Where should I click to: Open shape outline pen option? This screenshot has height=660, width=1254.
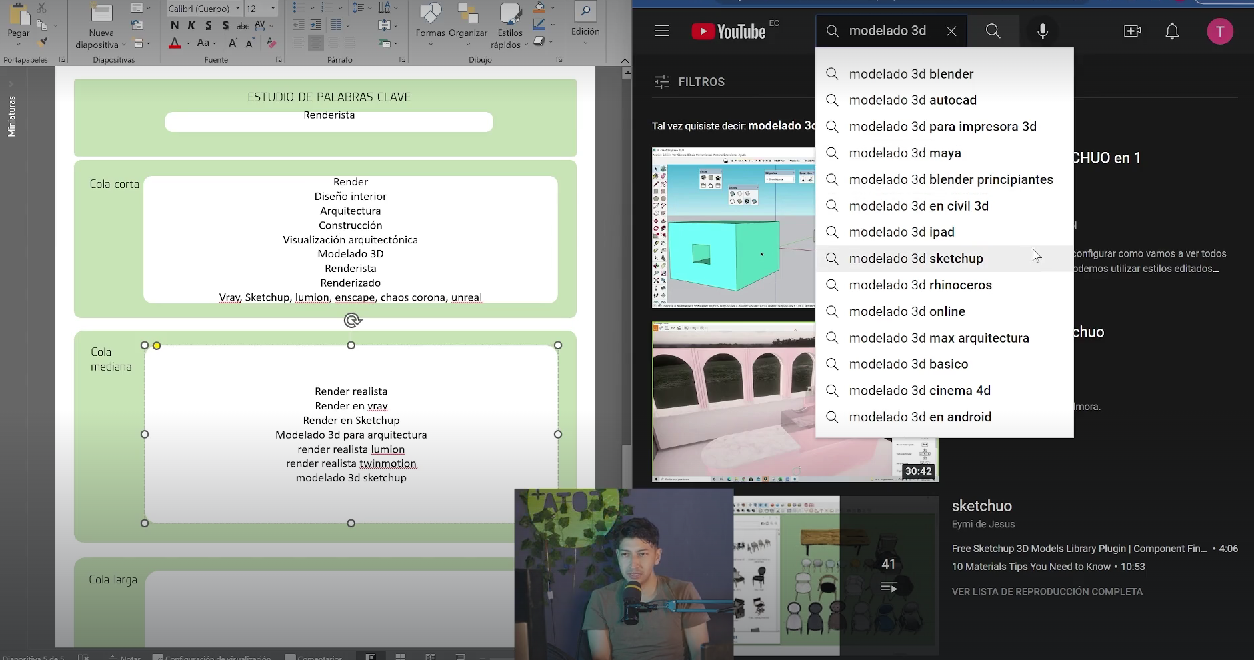coord(541,24)
